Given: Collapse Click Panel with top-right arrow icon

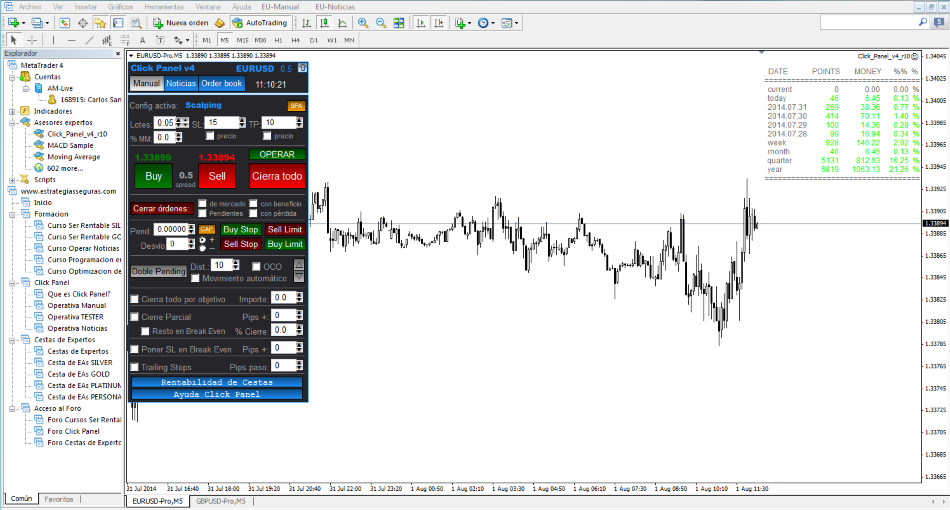Looking at the screenshot, I should coord(302,68).
